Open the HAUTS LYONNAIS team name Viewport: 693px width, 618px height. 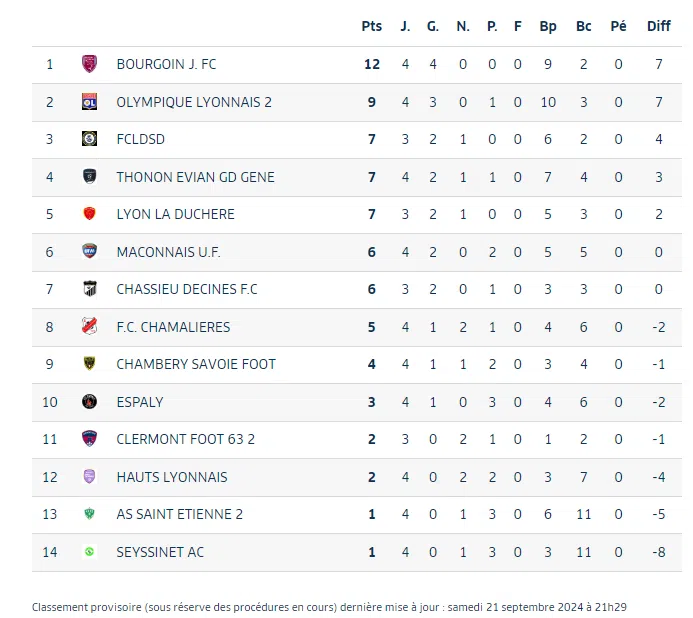pos(172,477)
